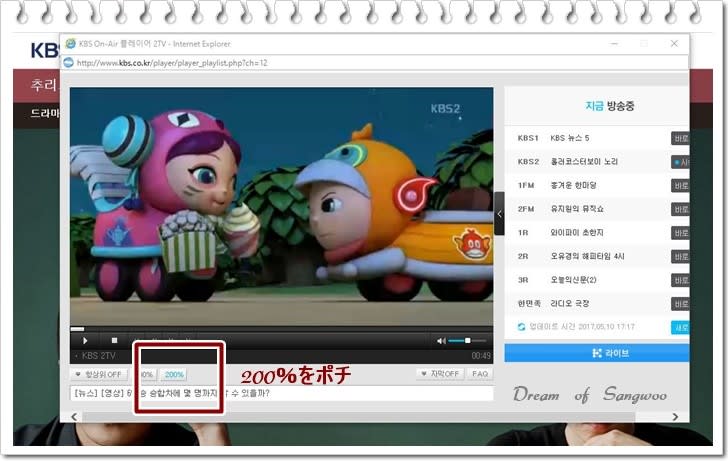Select the 2FM program title text
Image resolution: width=728 pixels, height=461 pixels.
(577, 209)
